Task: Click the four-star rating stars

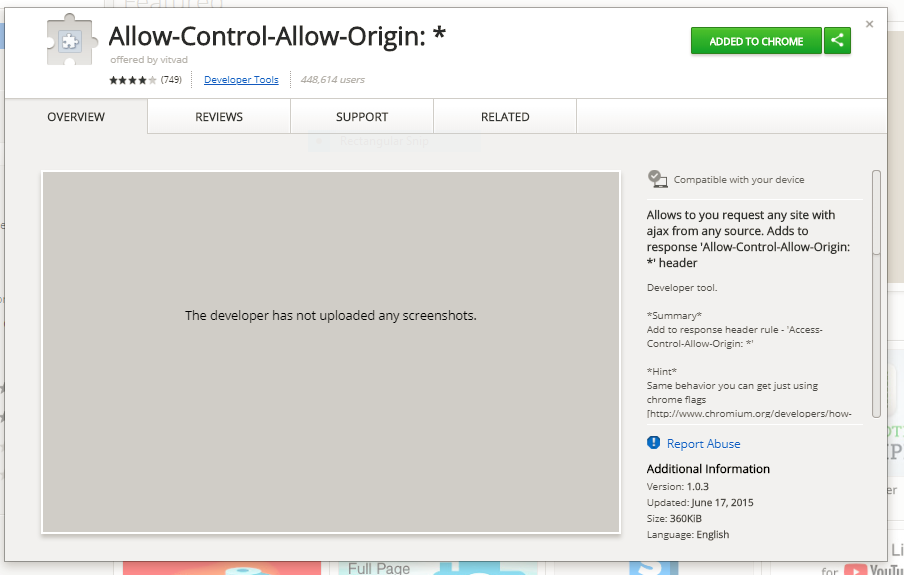Action: [x=133, y=80]
